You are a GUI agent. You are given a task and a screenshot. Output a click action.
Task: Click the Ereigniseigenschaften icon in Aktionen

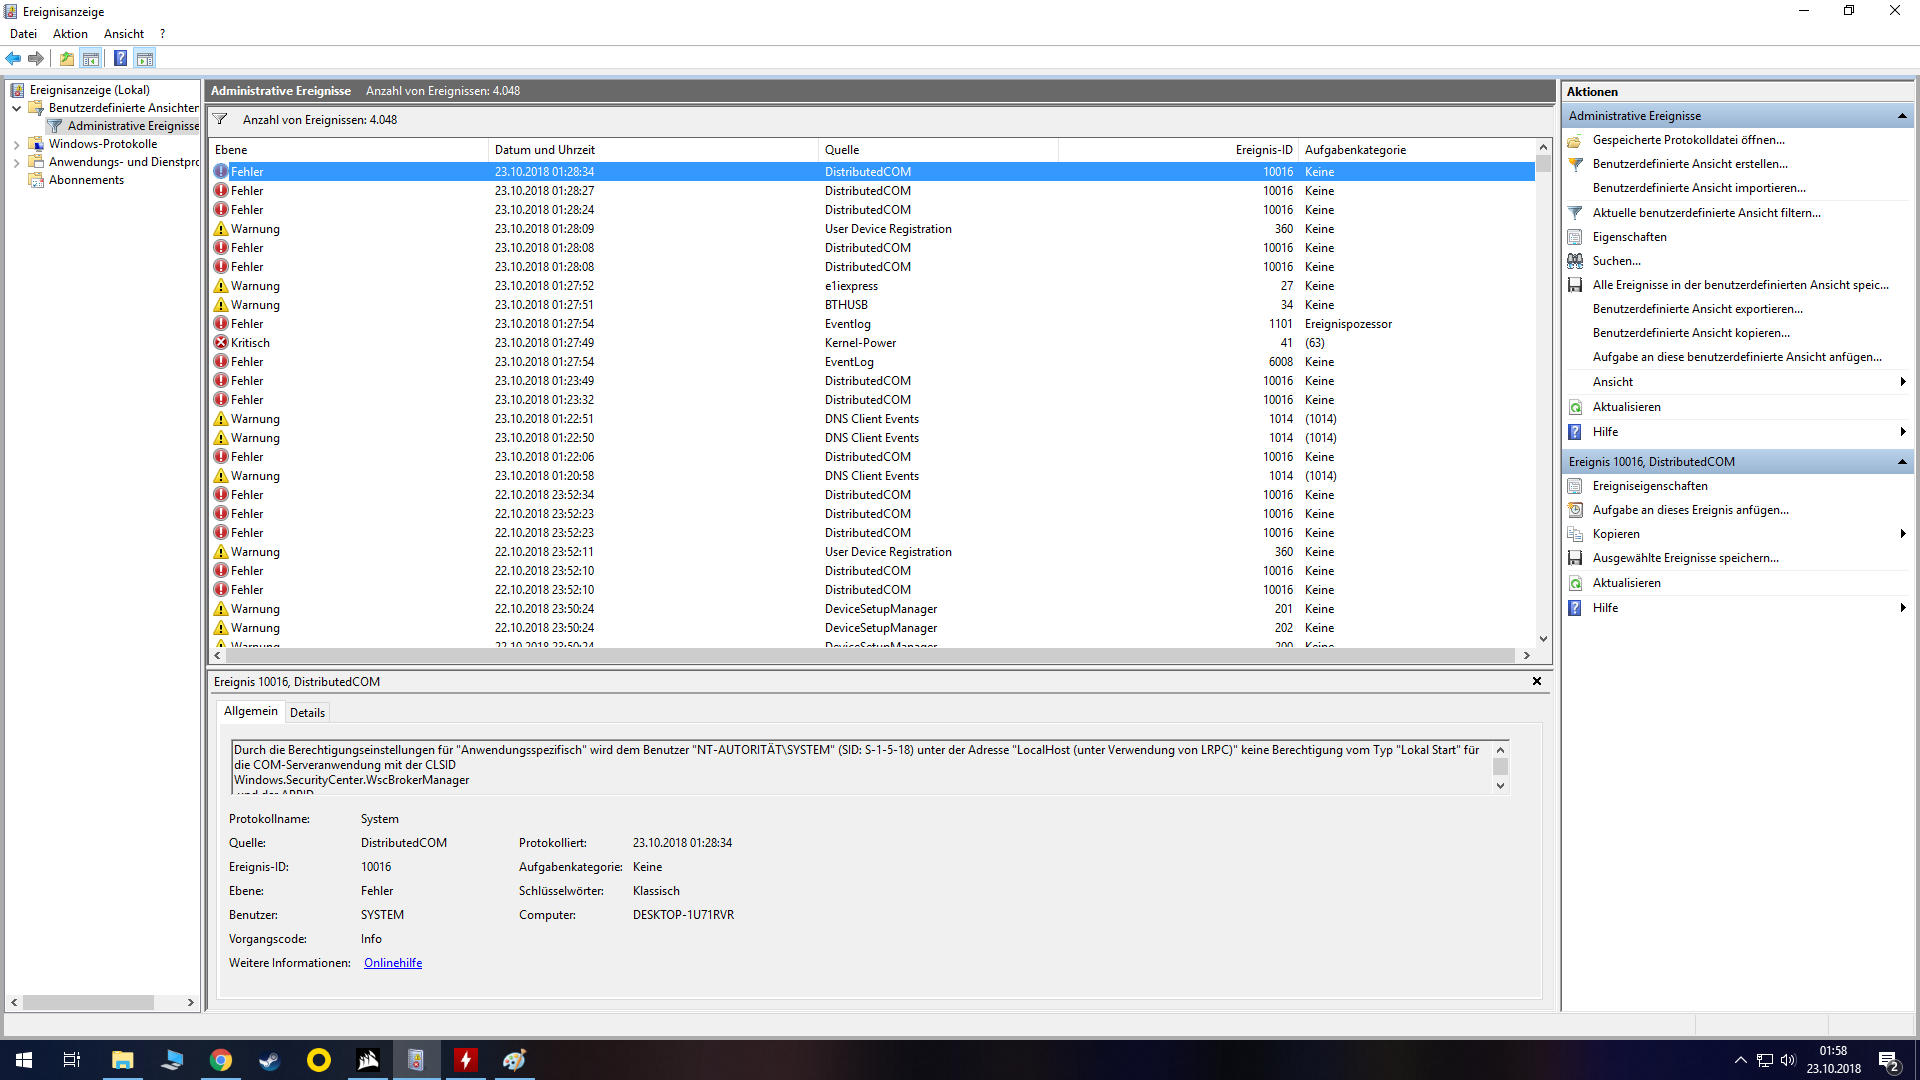pyautogui.click(x=1575, y=486)
